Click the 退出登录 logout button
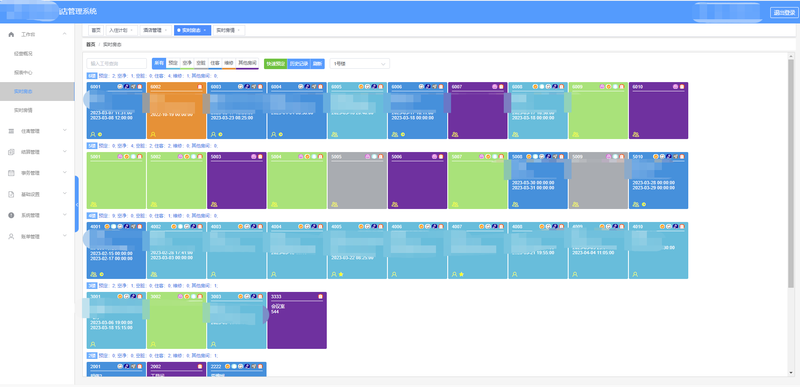This screenshot has width=800, height=387. point(783,12)
